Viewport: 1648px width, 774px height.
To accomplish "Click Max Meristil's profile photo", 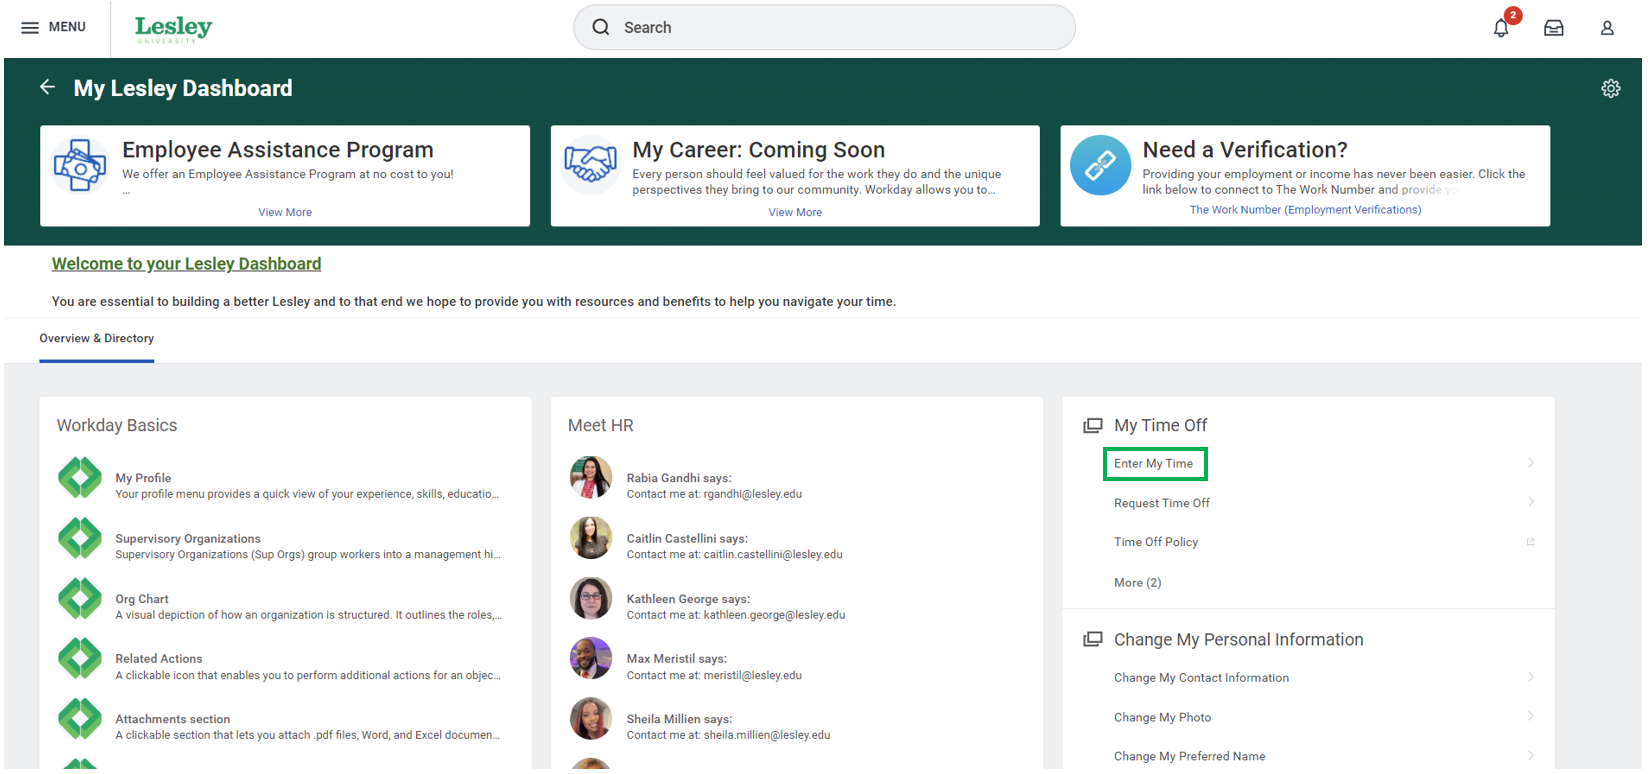I will click(591, 659).
